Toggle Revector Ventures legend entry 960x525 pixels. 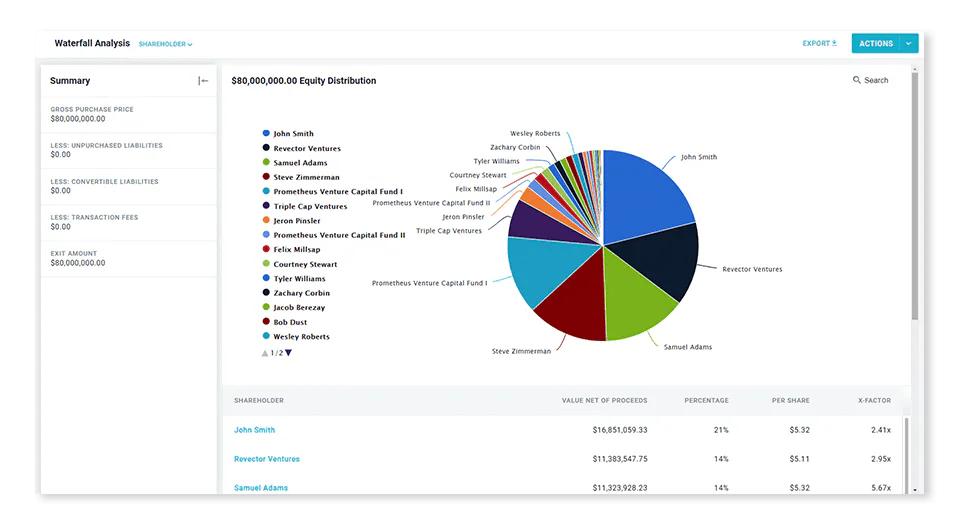[x=301, y=148]
